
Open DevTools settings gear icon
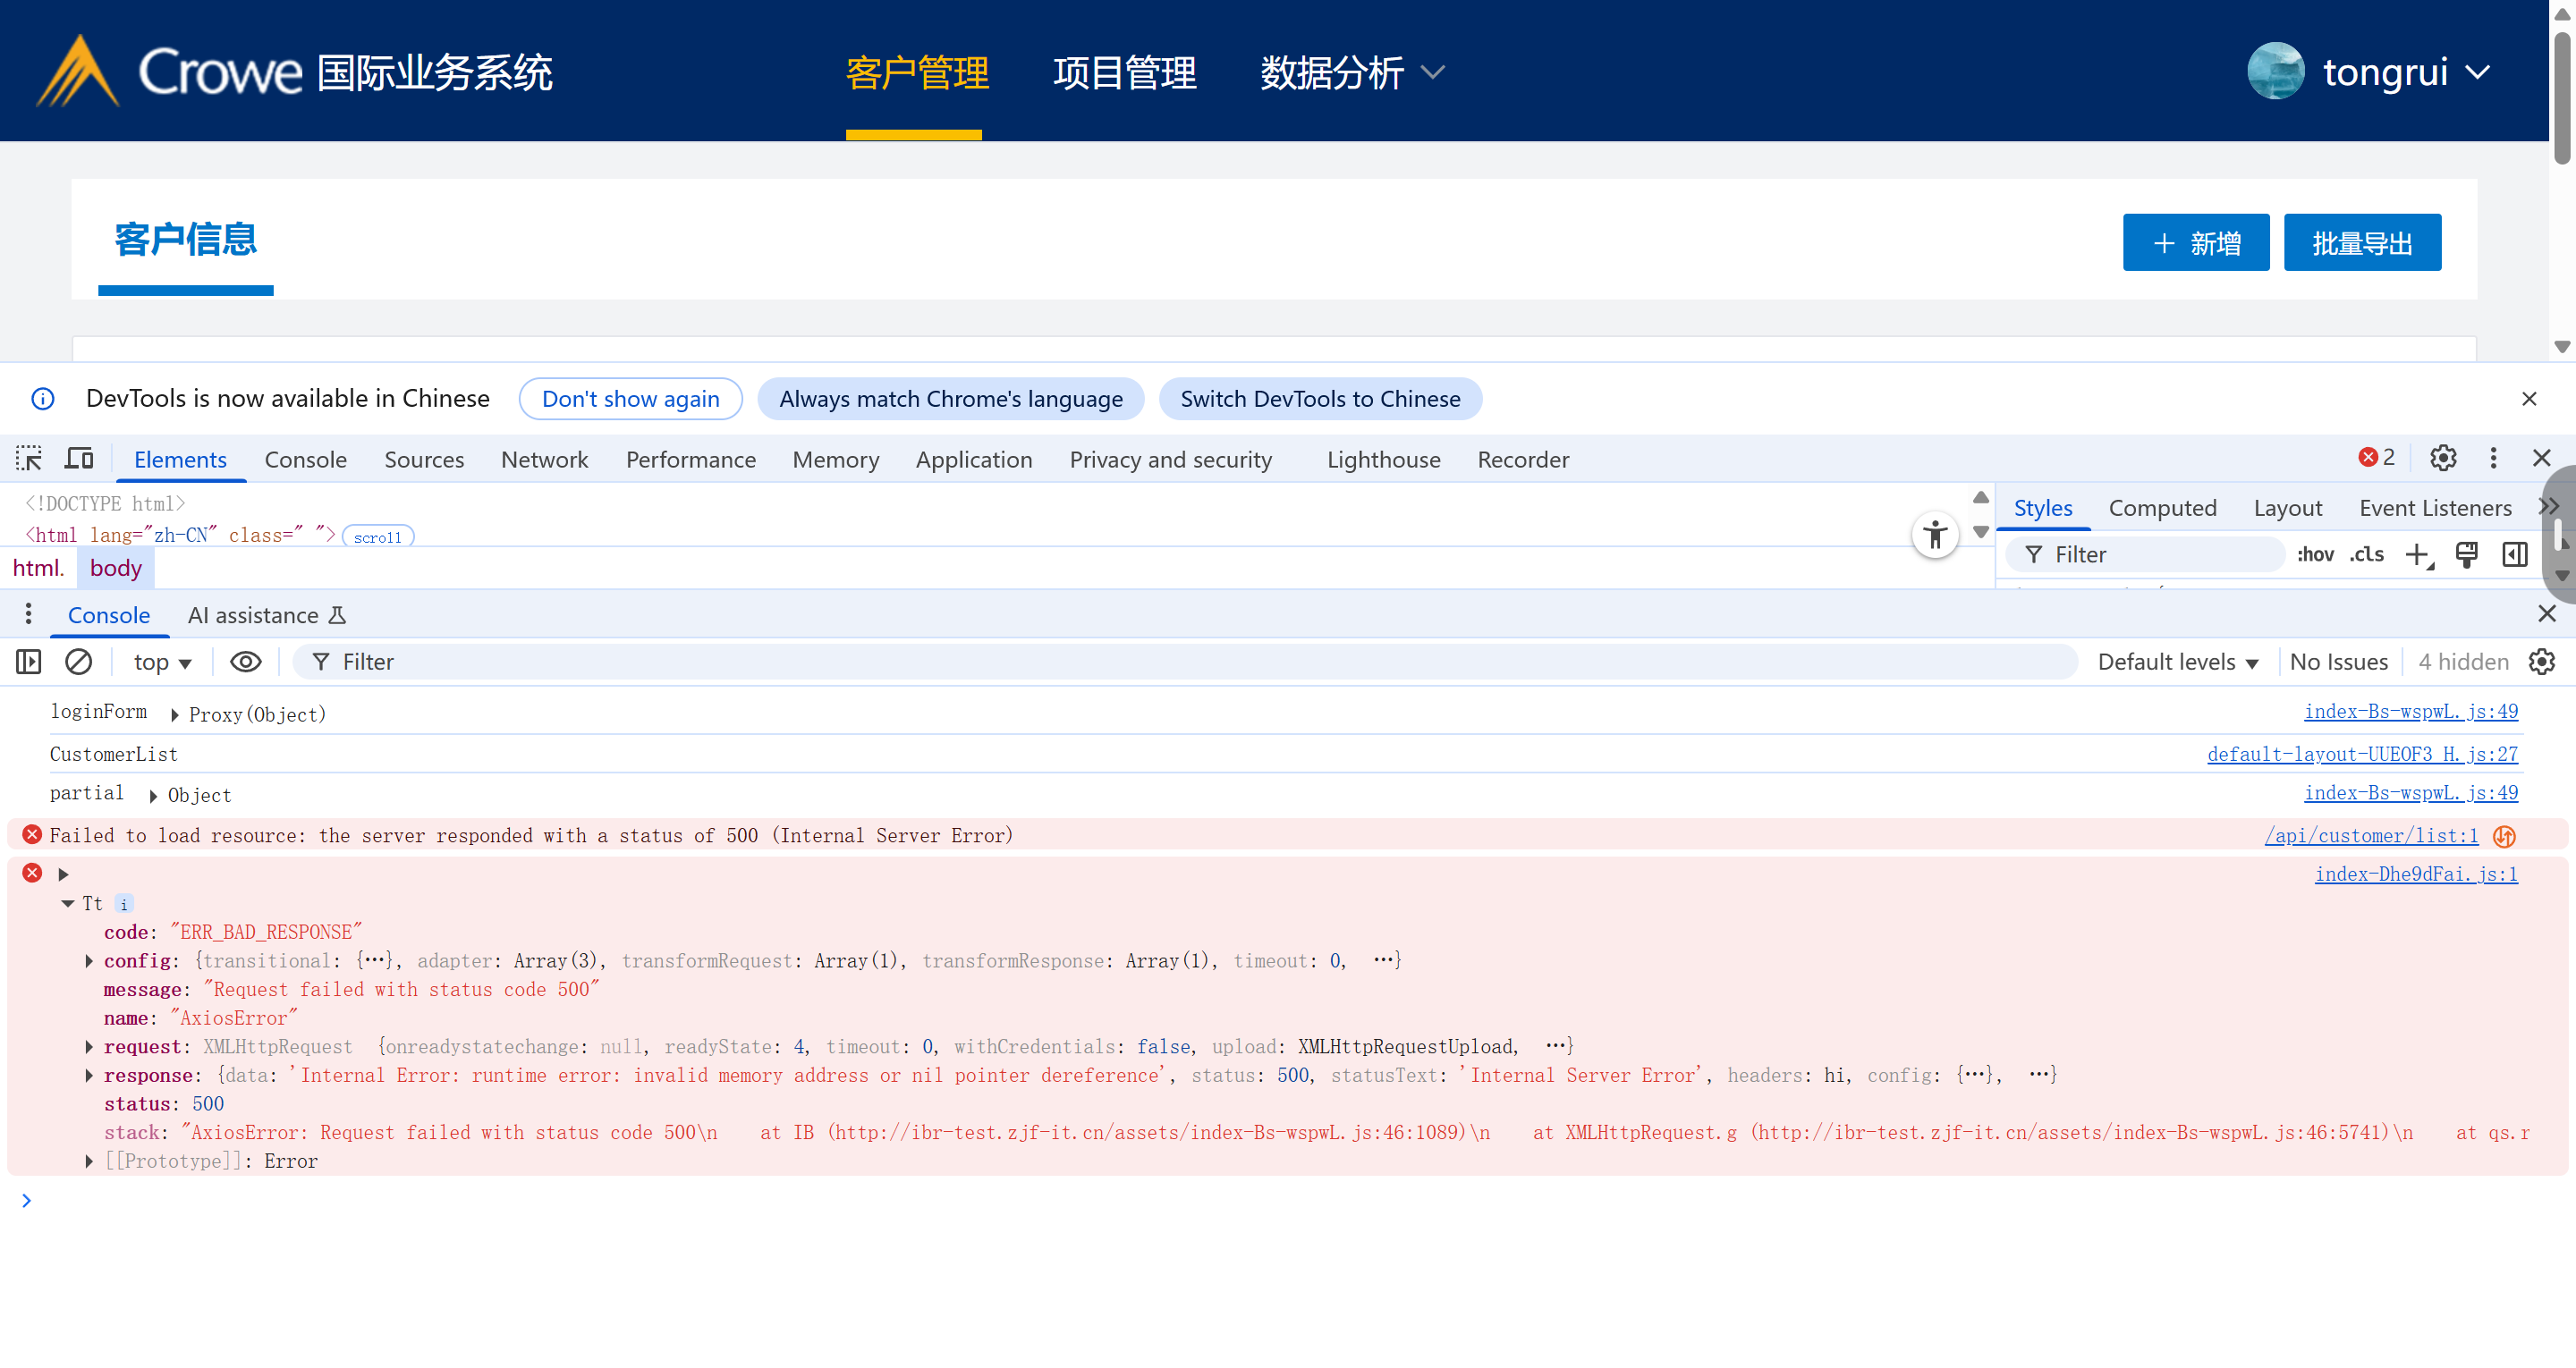click(x=2443, y=458)
